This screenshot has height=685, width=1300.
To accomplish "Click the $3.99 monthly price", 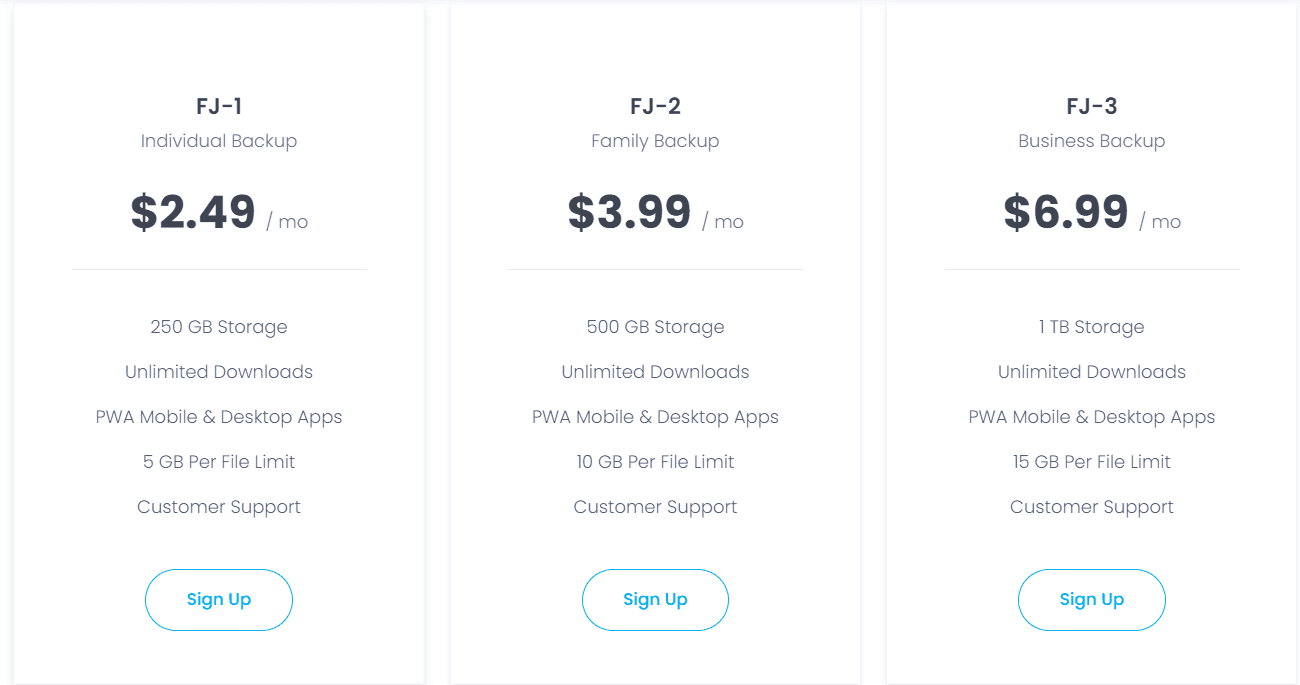I will pos(629,211).
